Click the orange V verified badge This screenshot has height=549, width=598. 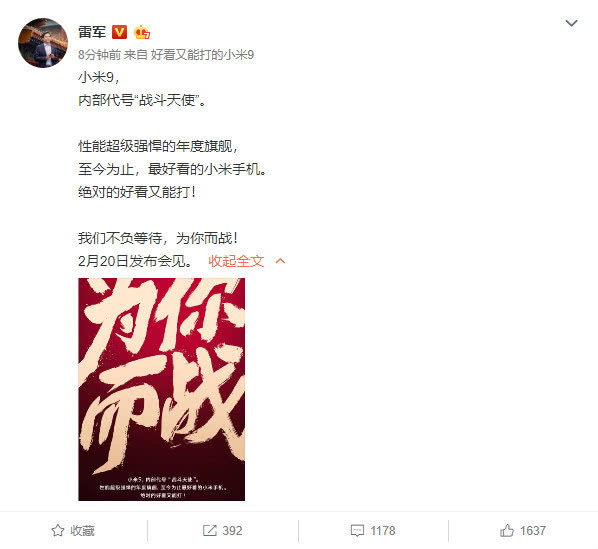[119, 32]
